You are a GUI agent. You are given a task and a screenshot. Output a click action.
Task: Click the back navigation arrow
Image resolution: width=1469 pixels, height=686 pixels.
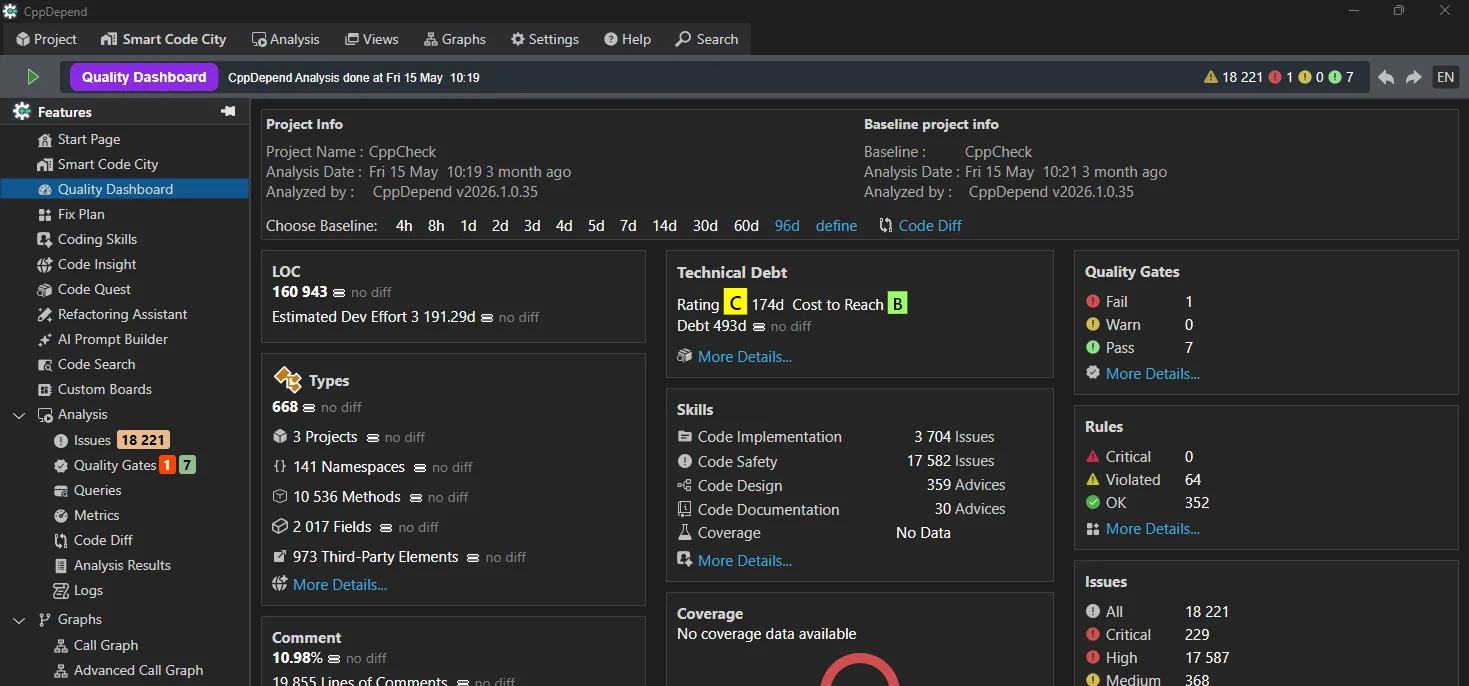1386,77
